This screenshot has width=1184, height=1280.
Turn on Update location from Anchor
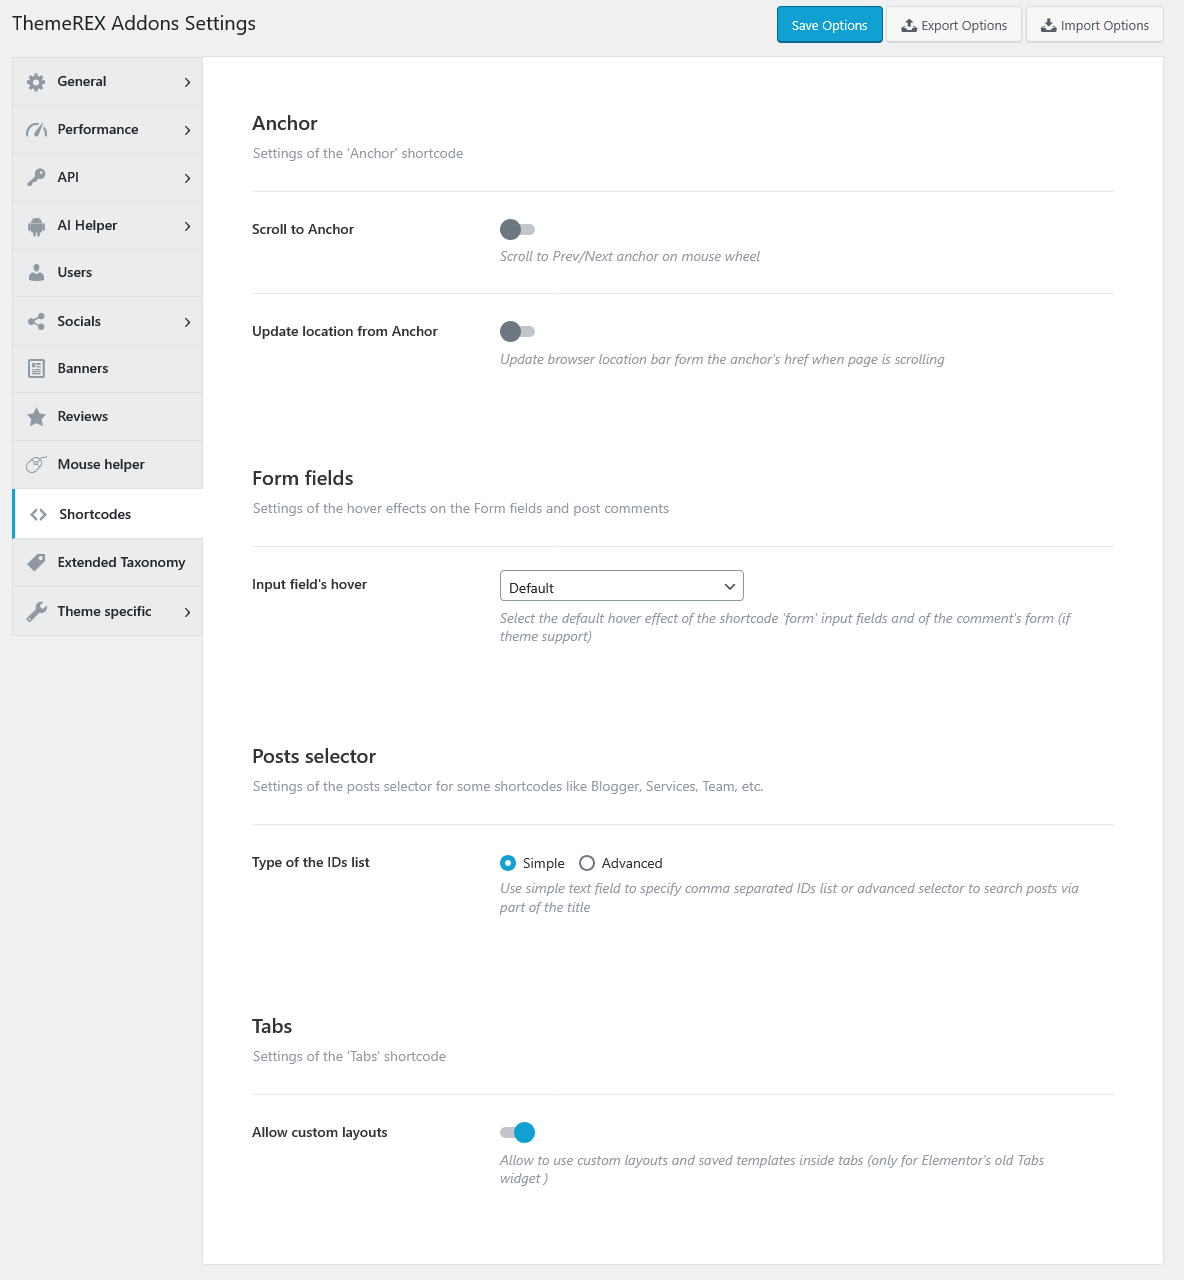(x=517, y=331)
